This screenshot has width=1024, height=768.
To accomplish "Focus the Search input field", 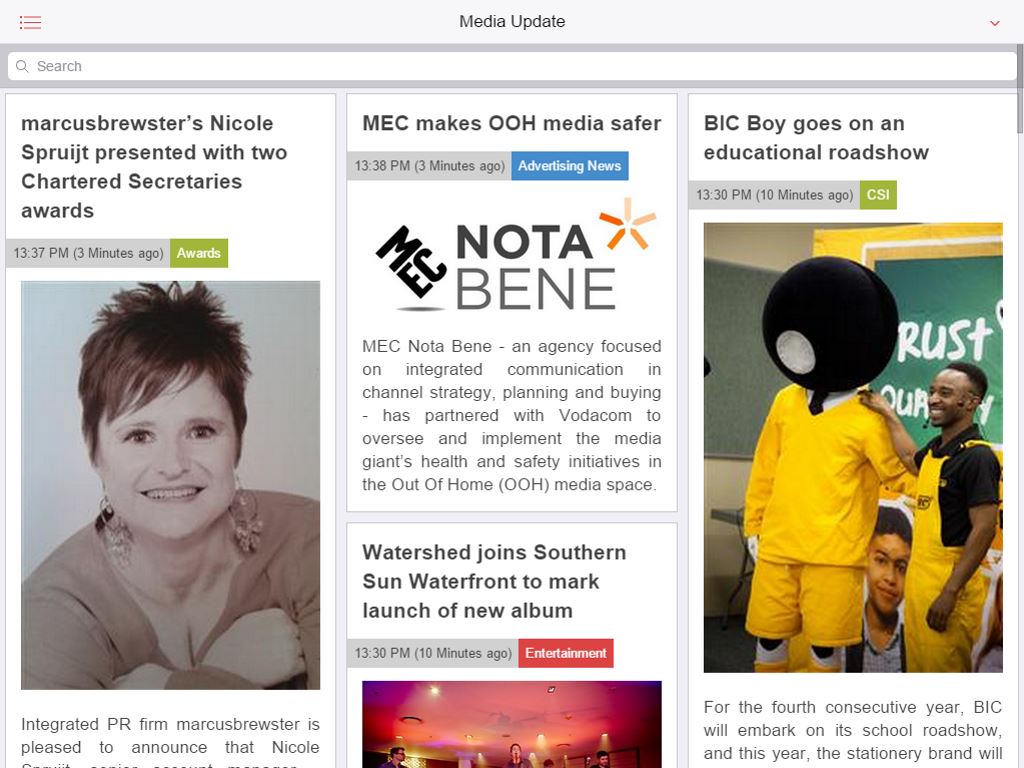I will pos(512,66).
